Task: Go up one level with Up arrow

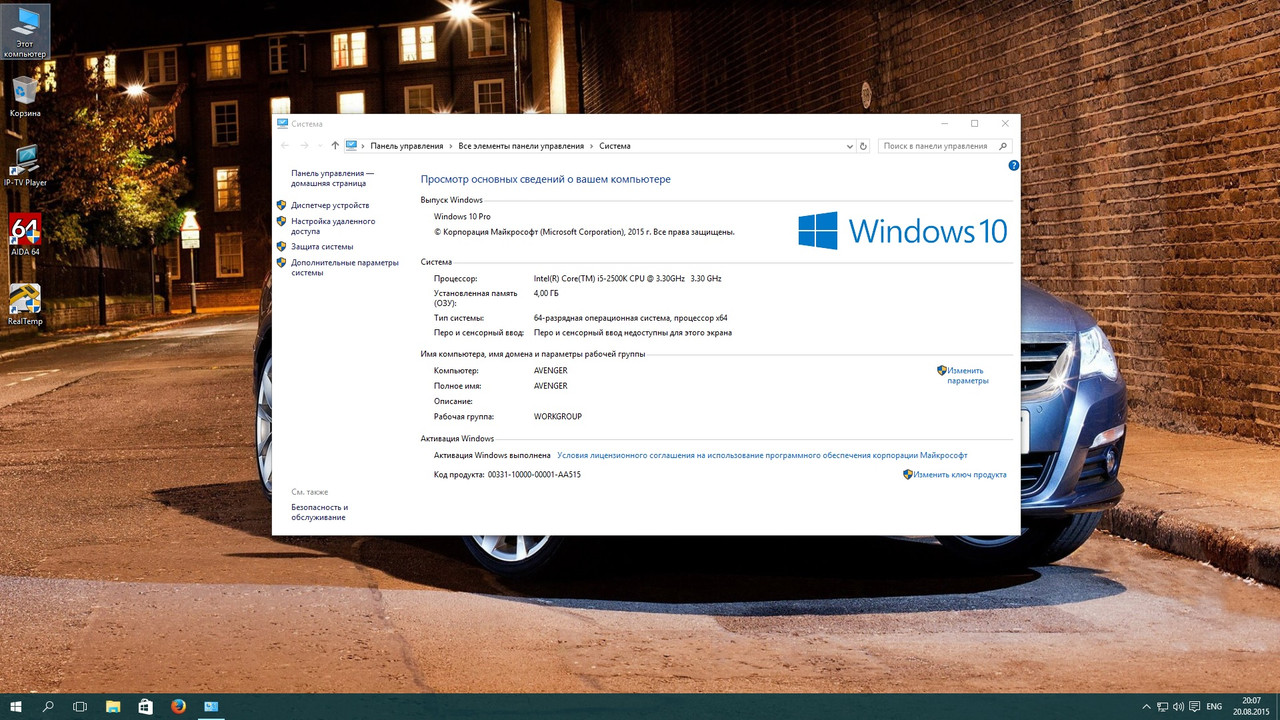Action: [x=335, y=146]
